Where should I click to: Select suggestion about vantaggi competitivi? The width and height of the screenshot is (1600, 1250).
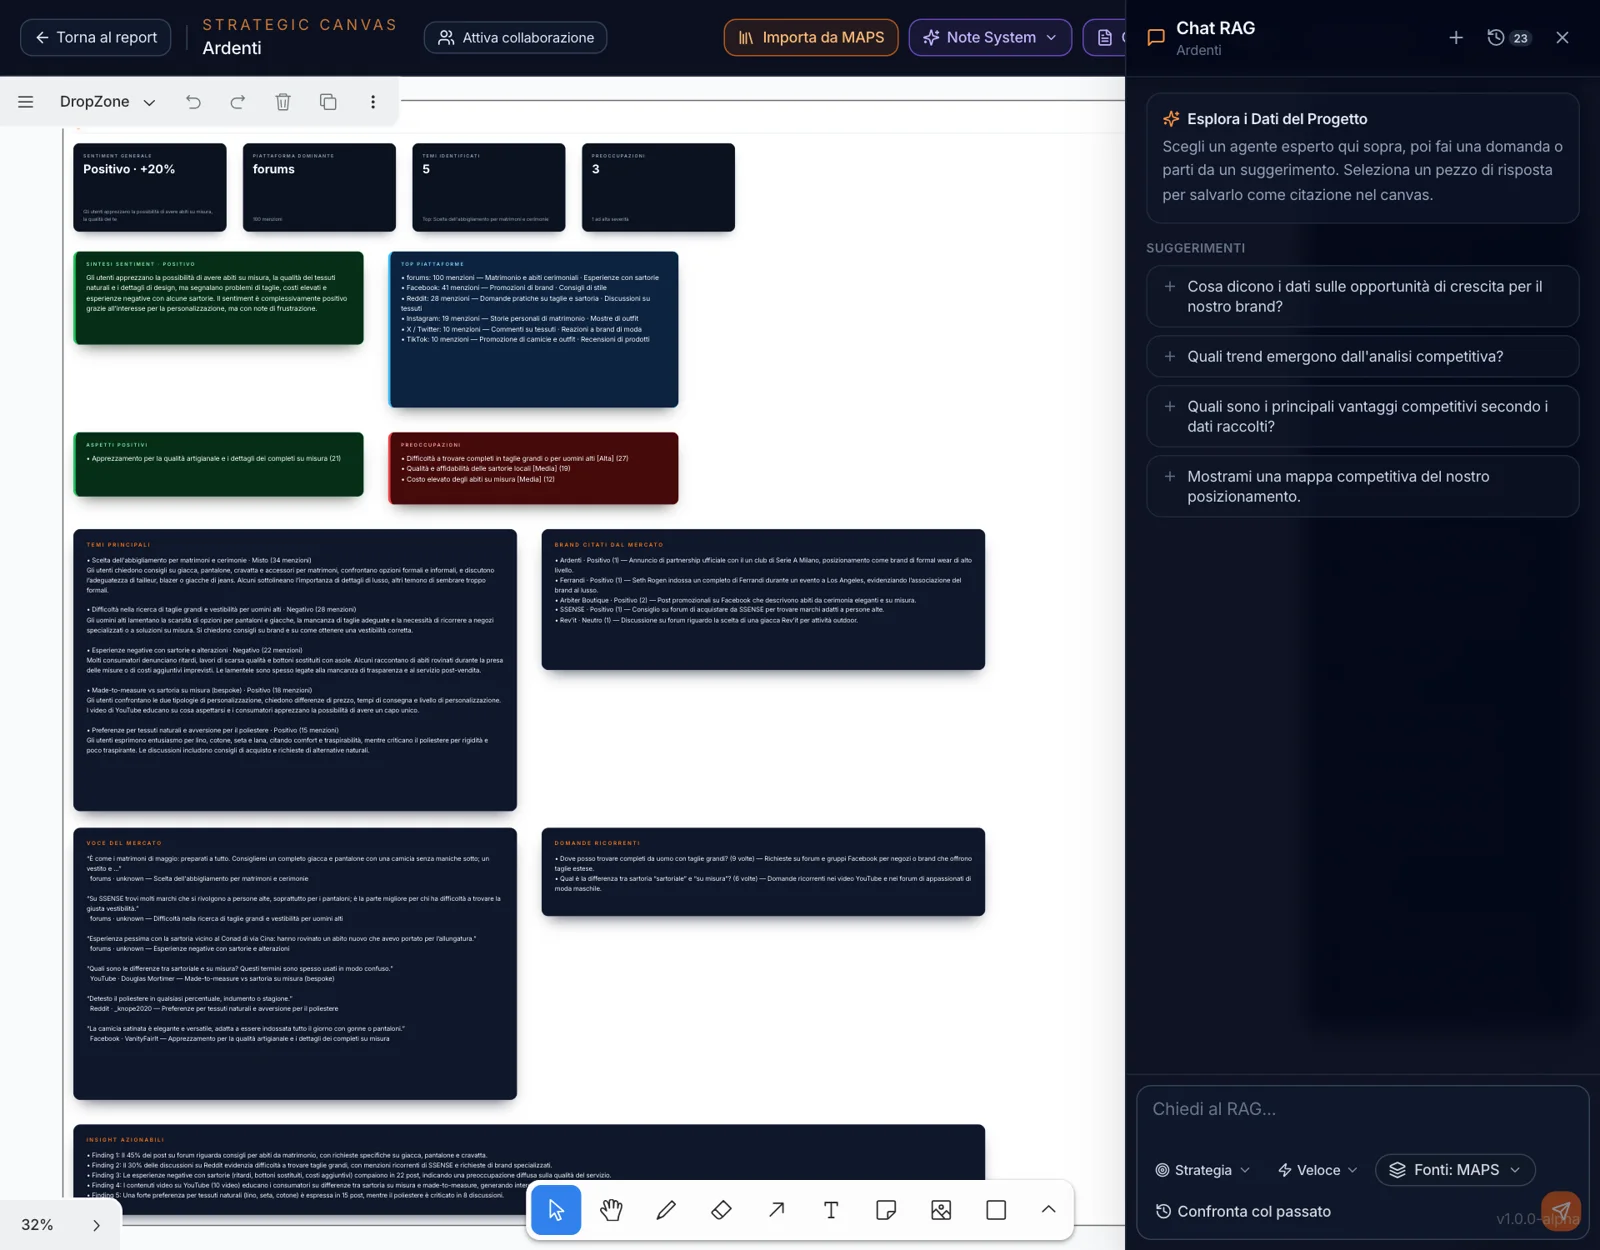[x=1362, y=416]
